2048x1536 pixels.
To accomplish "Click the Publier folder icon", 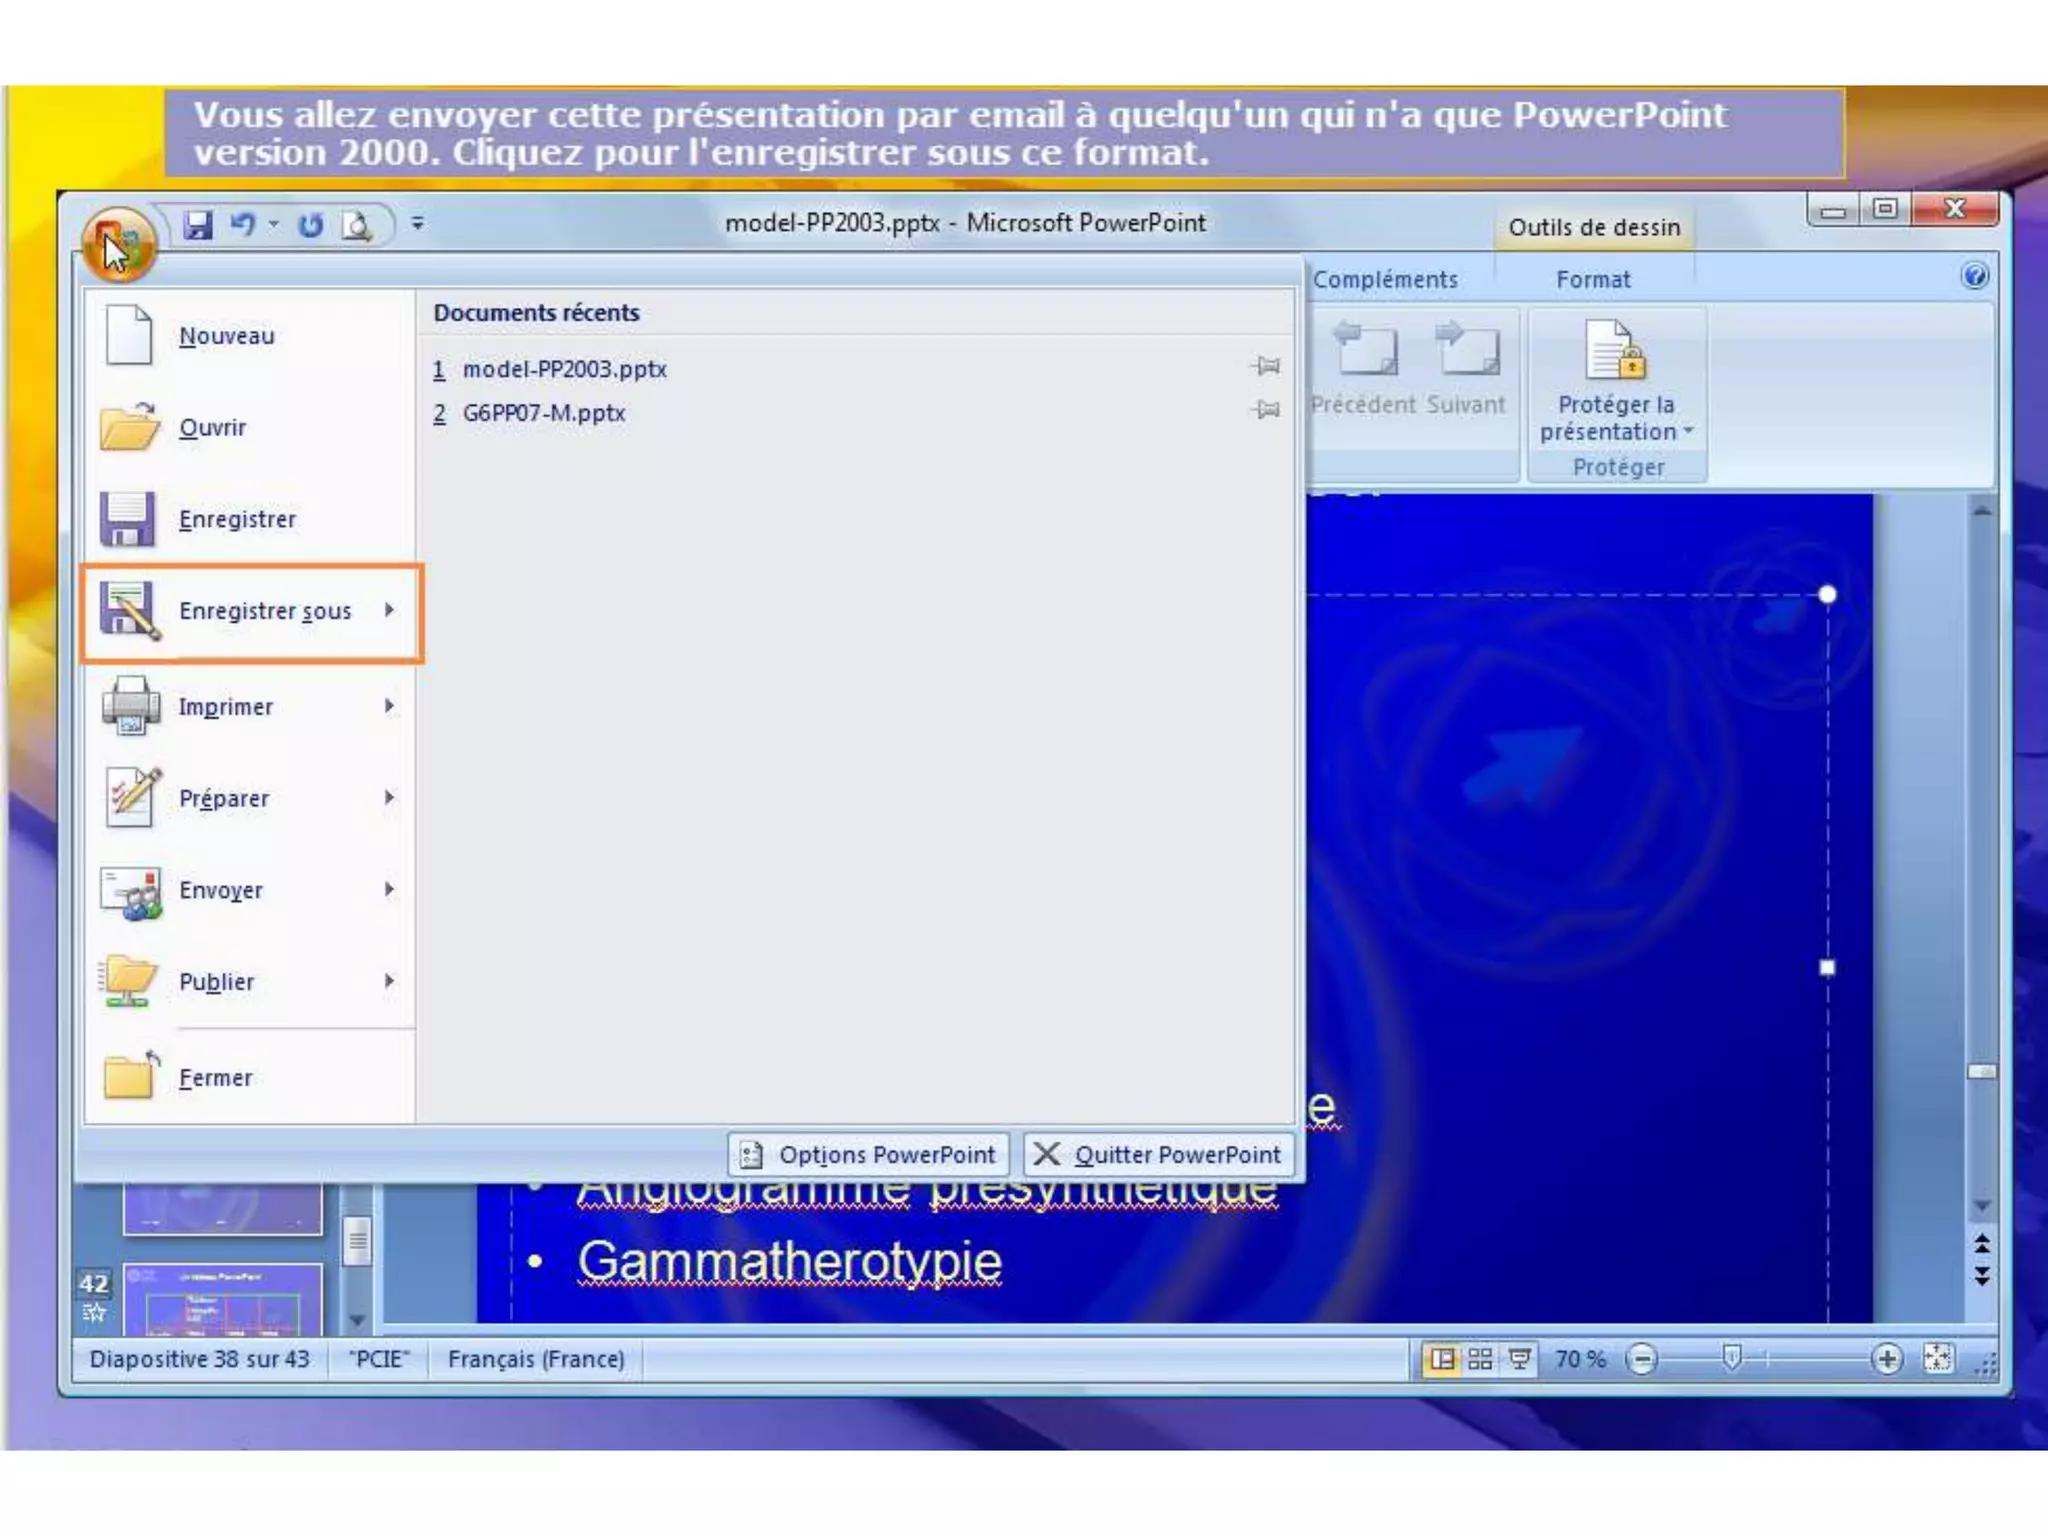I will (x=128, y=981).
